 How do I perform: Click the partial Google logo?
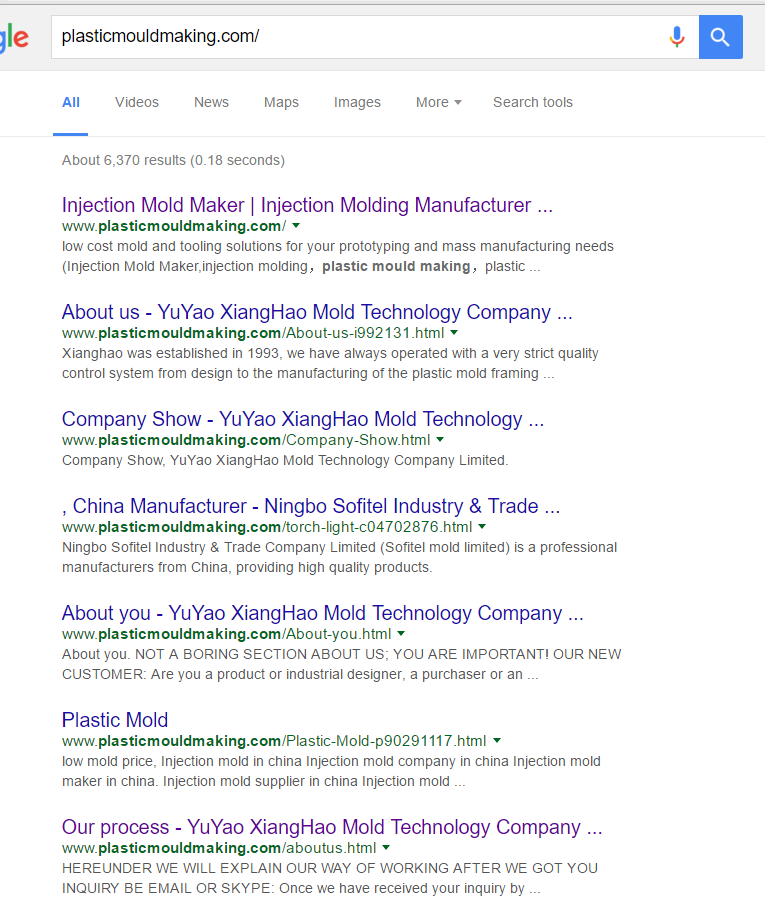14,37
